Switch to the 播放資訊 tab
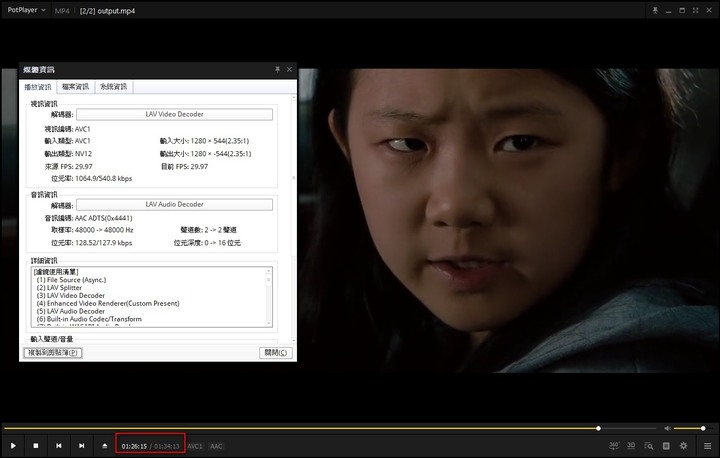 38,87
